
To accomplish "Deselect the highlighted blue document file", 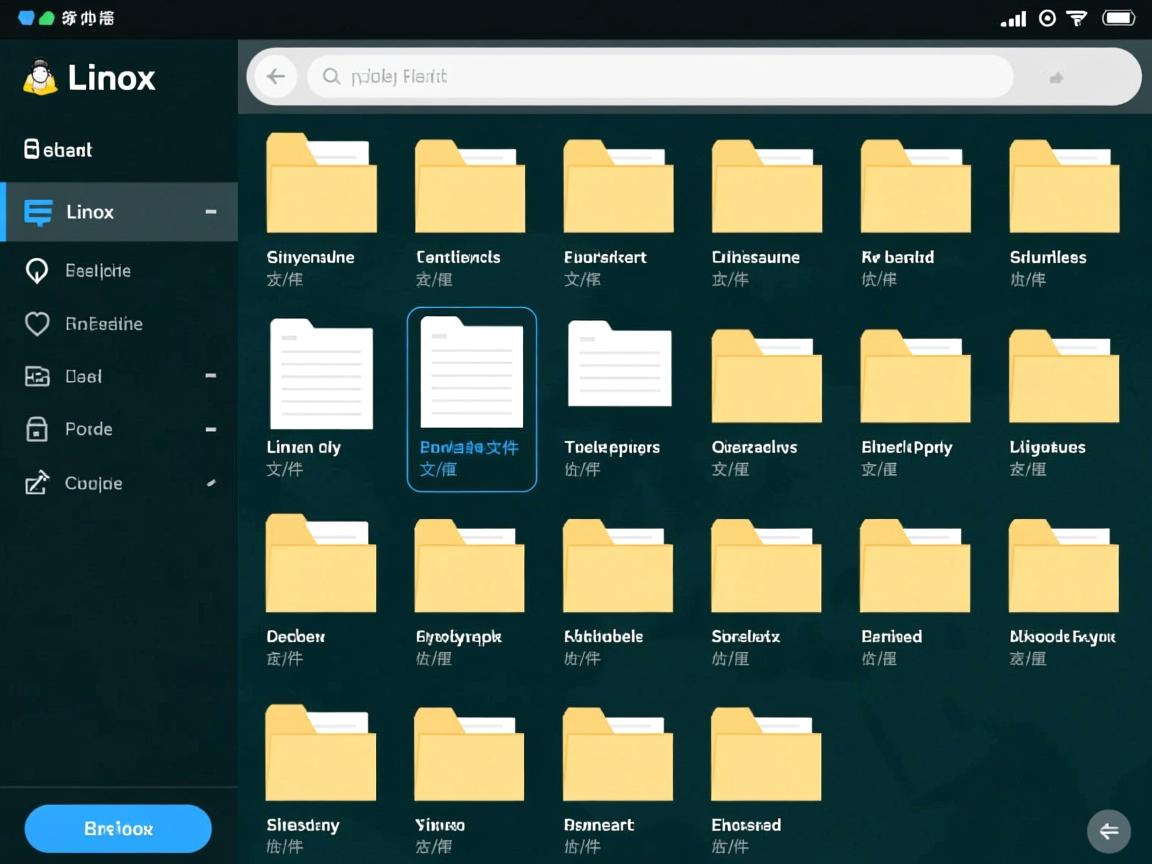I will (471, 375).
